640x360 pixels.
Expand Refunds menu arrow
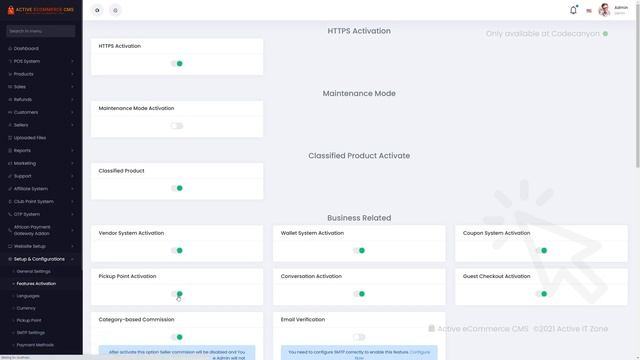tap(72, 100)
